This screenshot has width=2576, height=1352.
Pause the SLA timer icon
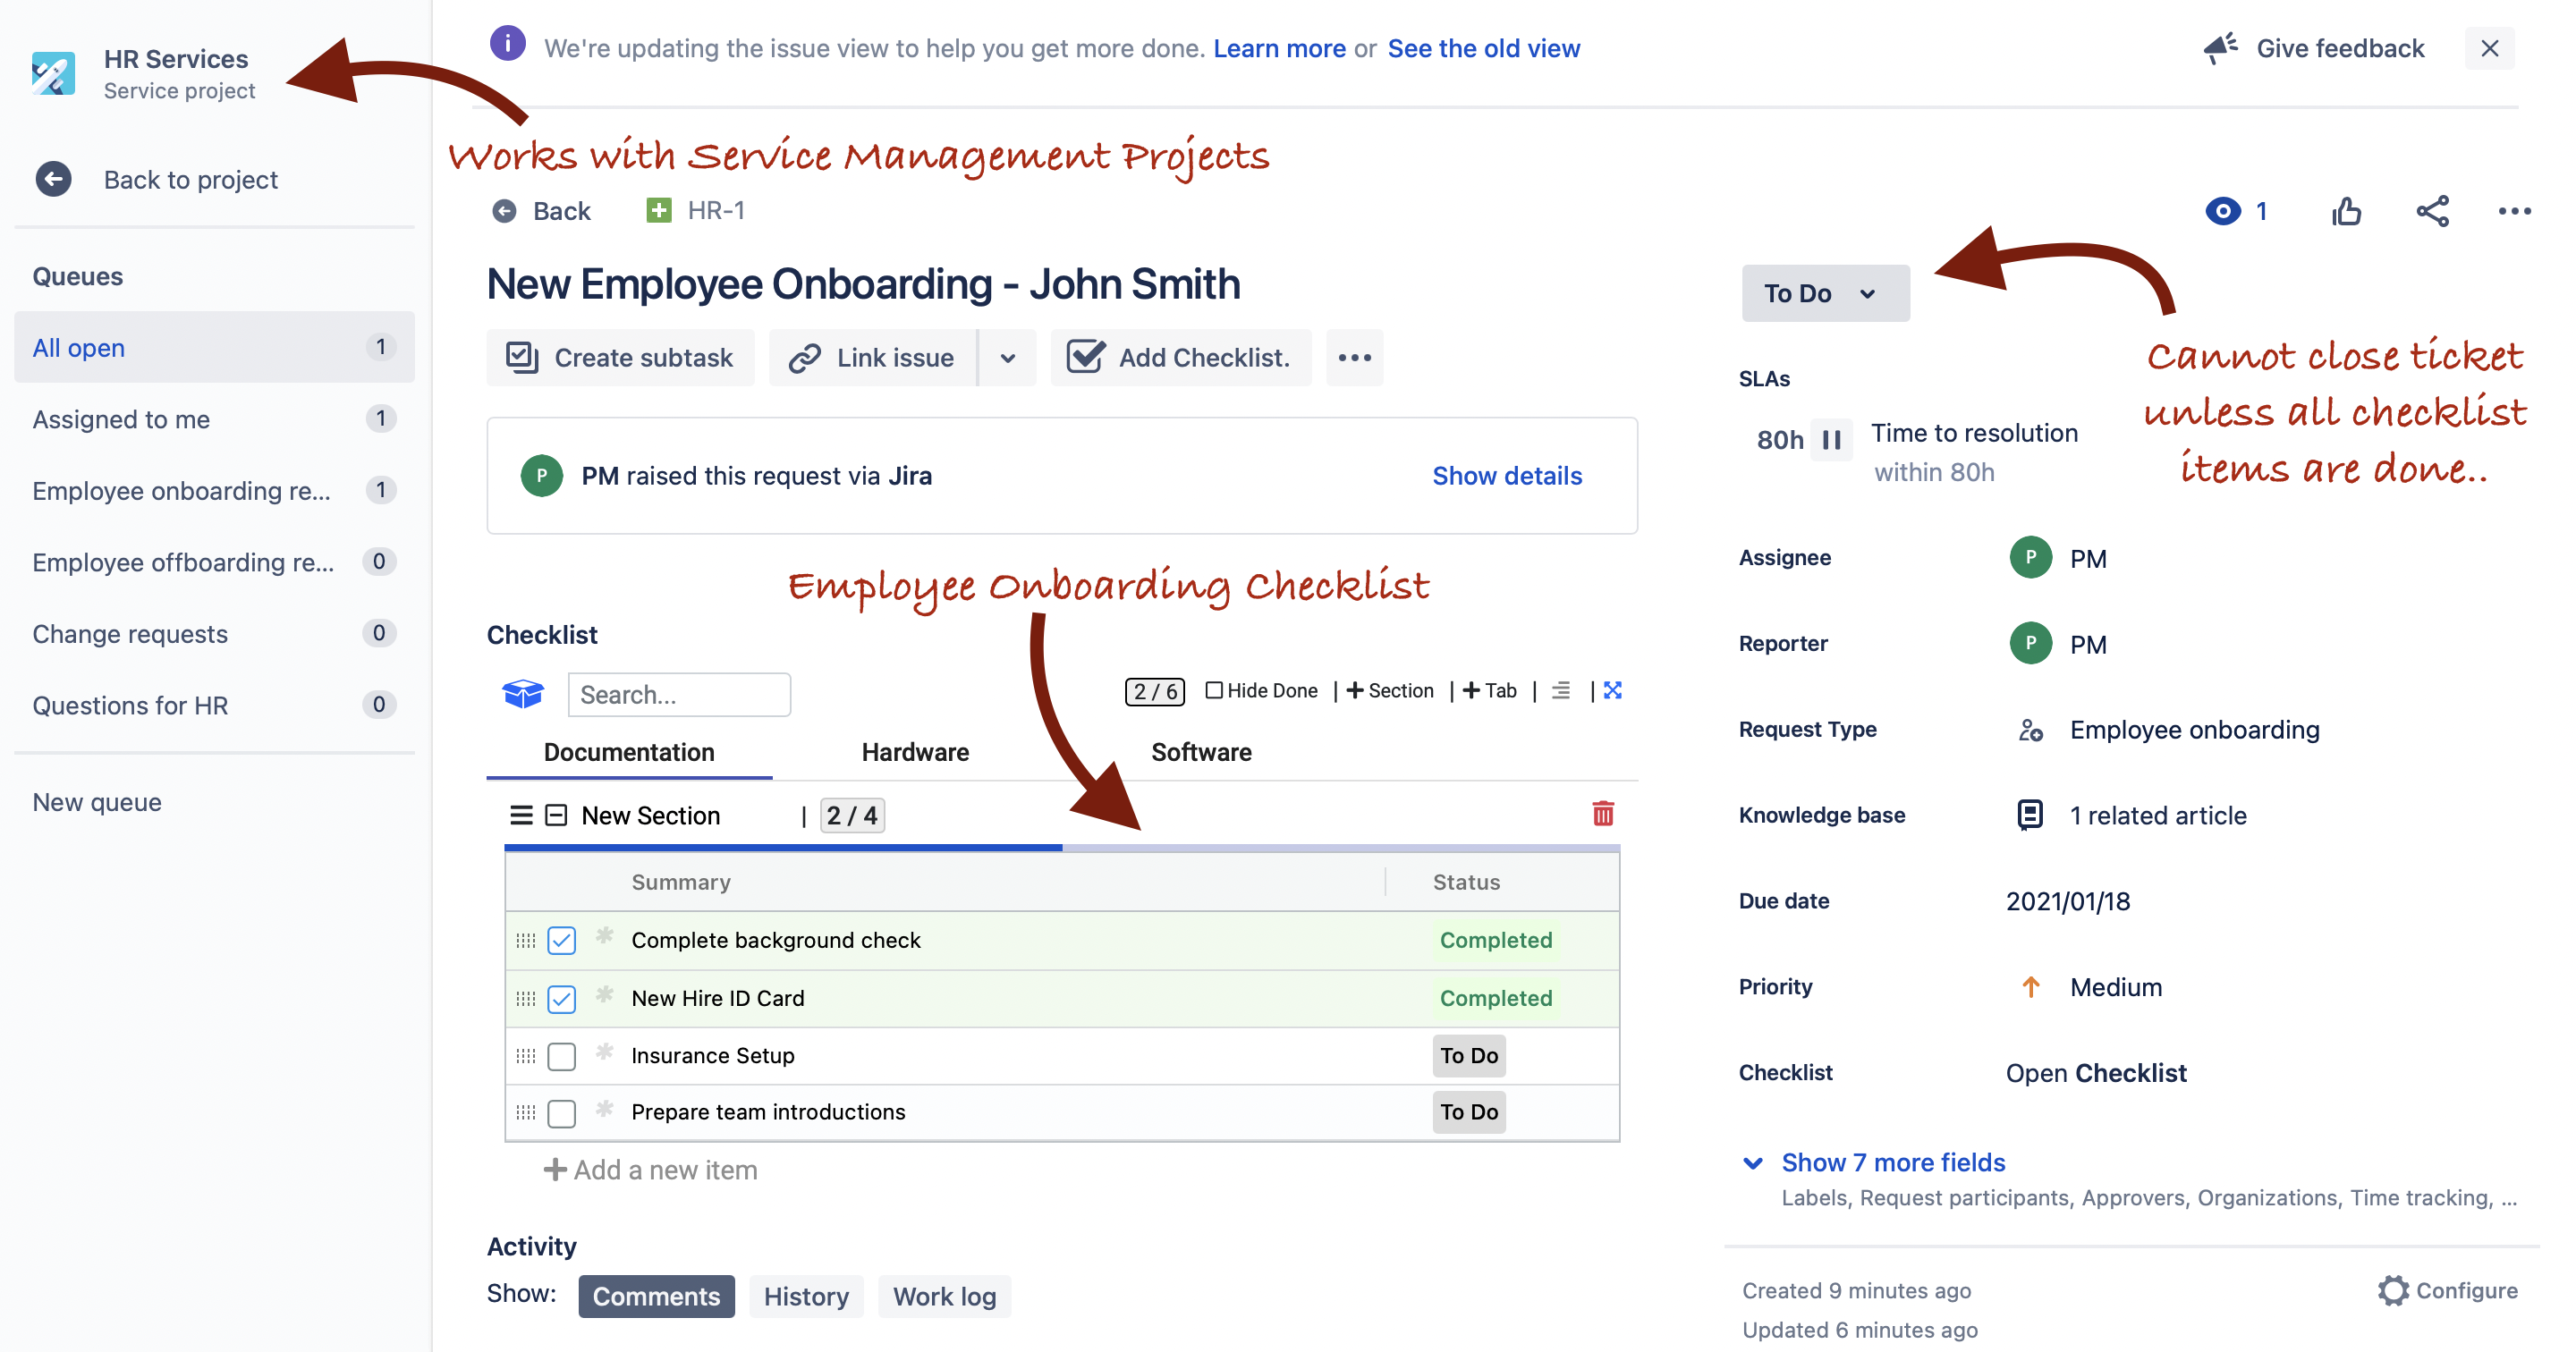click(x=1832, y=440)
